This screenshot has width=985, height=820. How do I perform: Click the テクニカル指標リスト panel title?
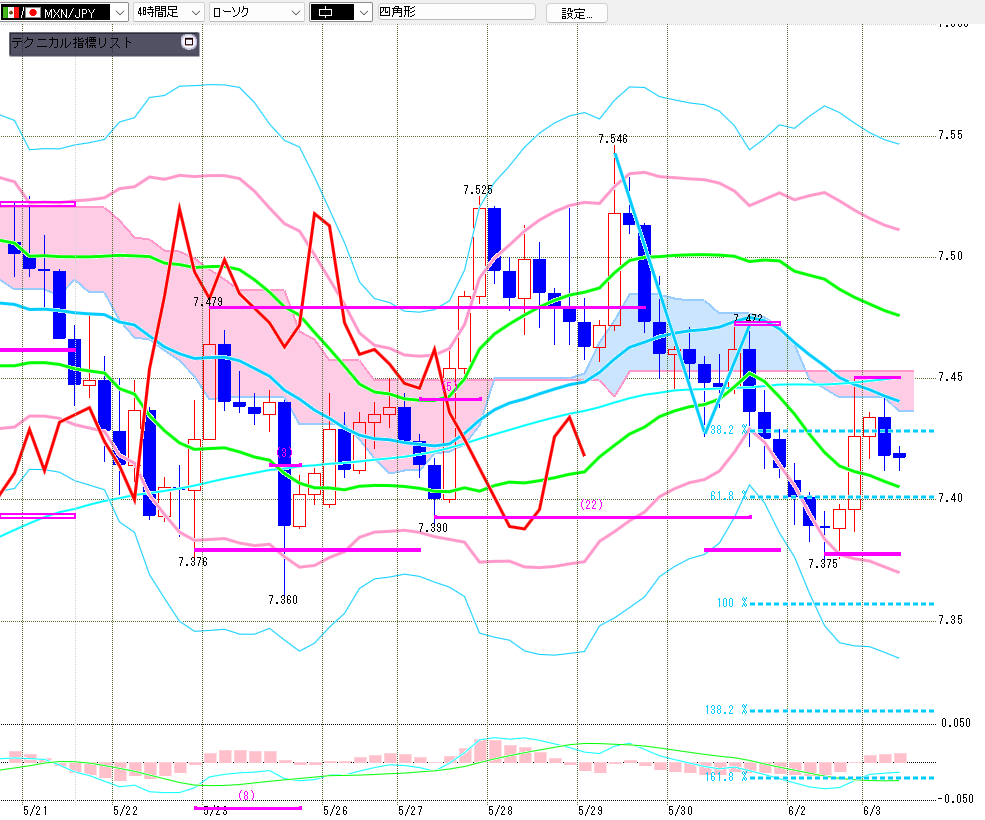click(x=72, y=43)
